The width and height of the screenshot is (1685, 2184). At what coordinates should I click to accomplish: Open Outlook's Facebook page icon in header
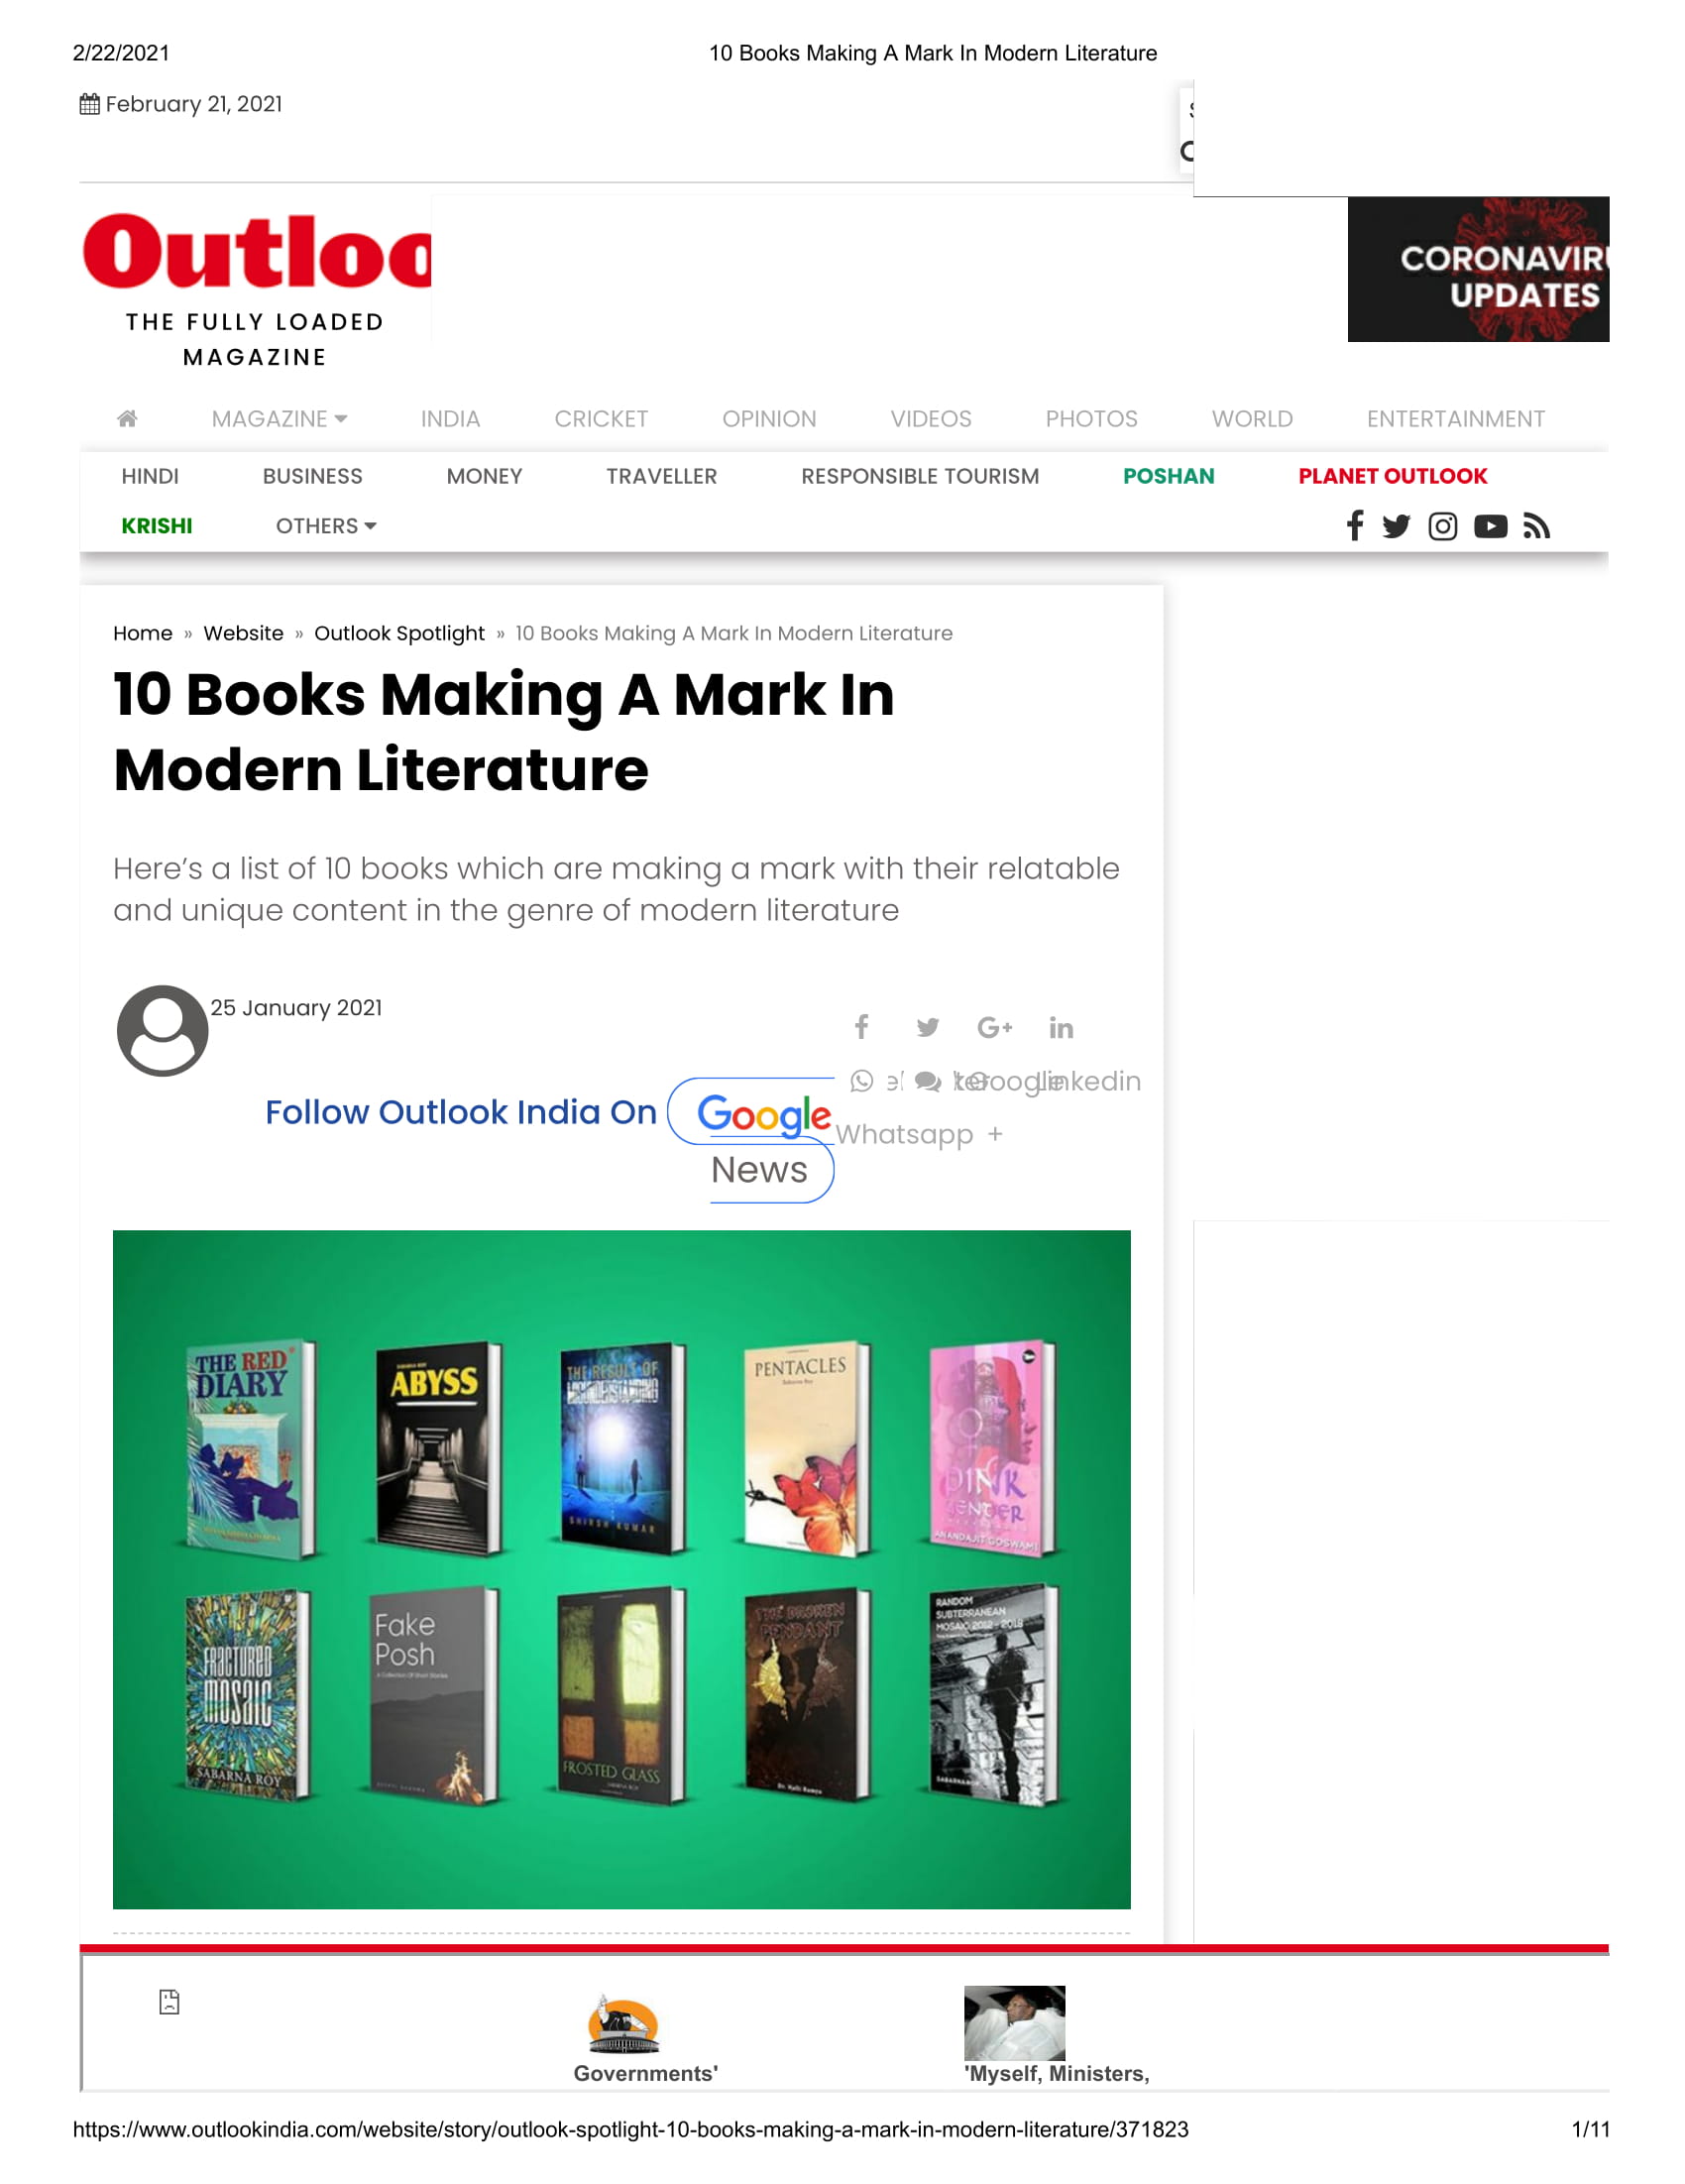[1354, 525]
